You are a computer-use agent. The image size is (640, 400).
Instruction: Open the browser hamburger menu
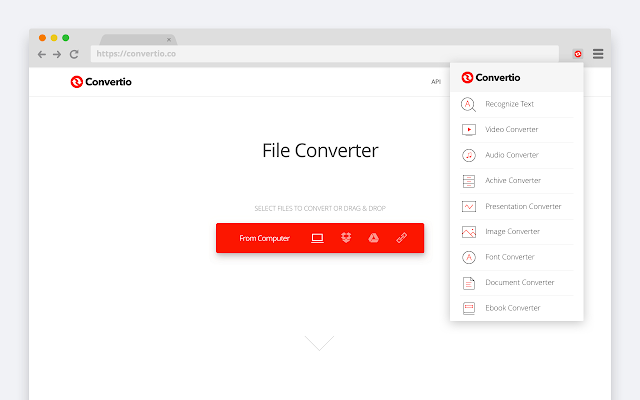click(x=598, y=54)
